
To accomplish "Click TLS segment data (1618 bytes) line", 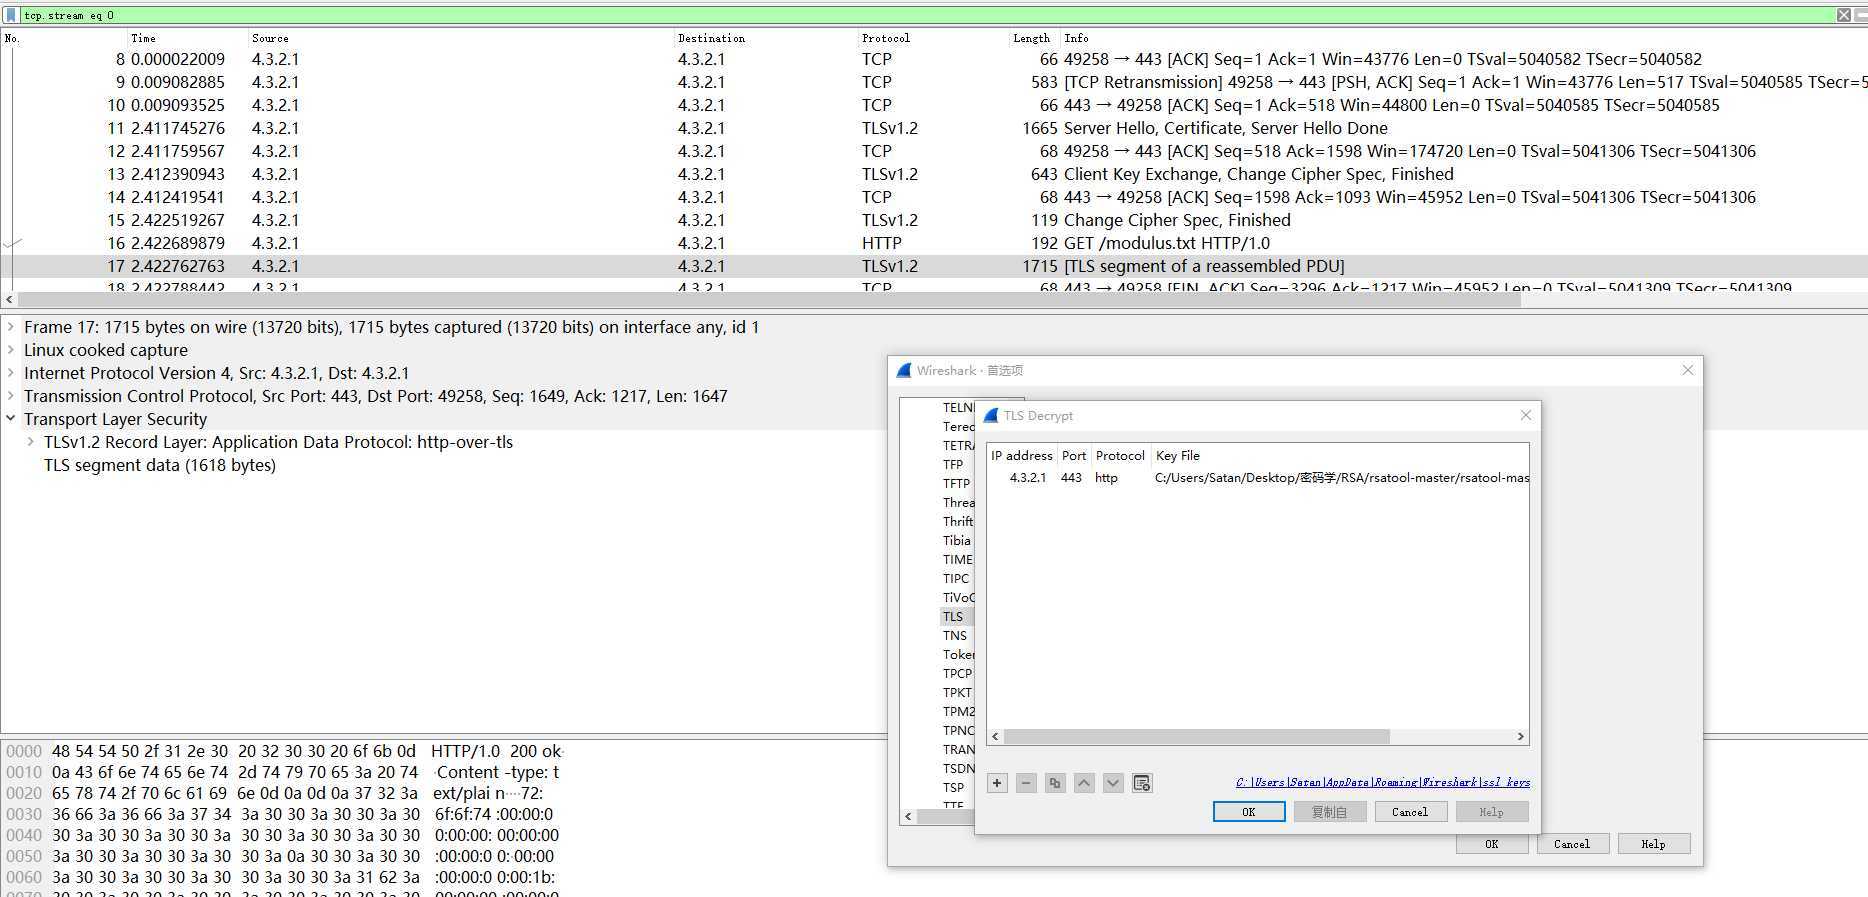I will 160,465.
